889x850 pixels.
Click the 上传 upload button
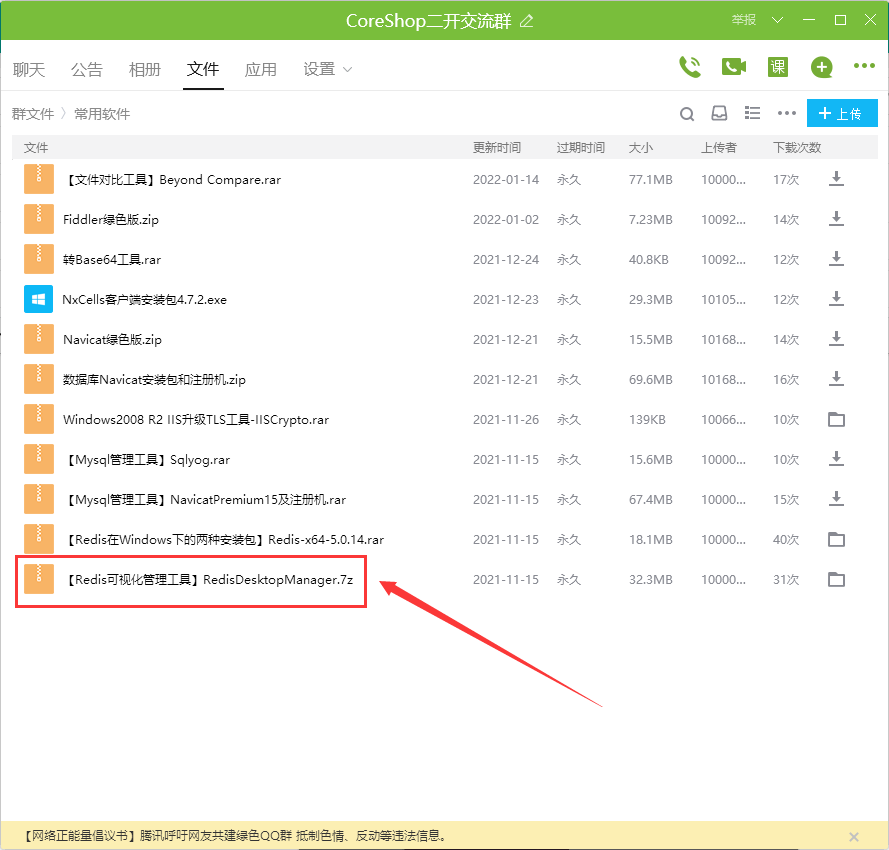(x=842, y=114)
